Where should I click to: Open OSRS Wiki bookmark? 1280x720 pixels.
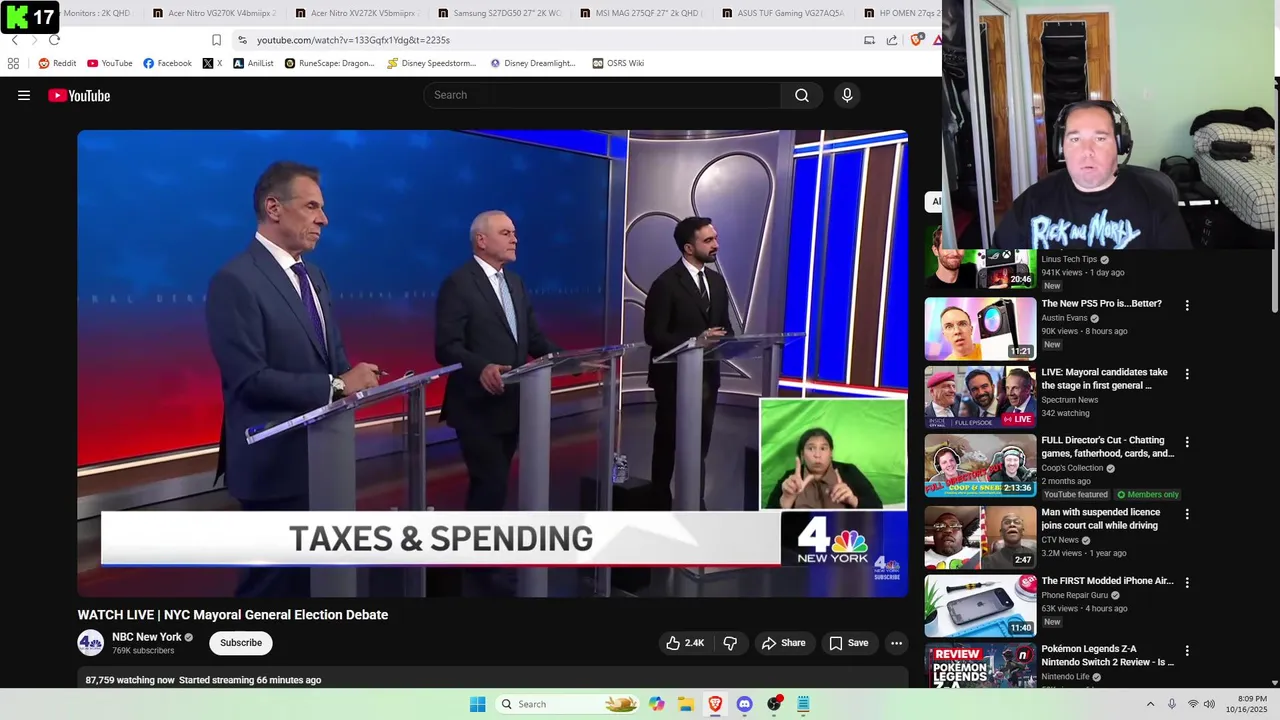coord(618,63)
